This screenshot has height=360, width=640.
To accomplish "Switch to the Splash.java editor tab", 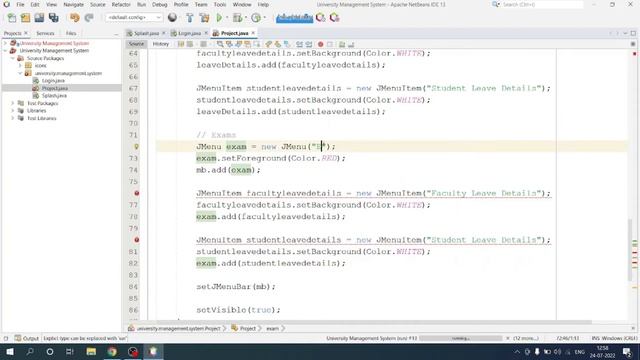I will [x=146, y=33].
